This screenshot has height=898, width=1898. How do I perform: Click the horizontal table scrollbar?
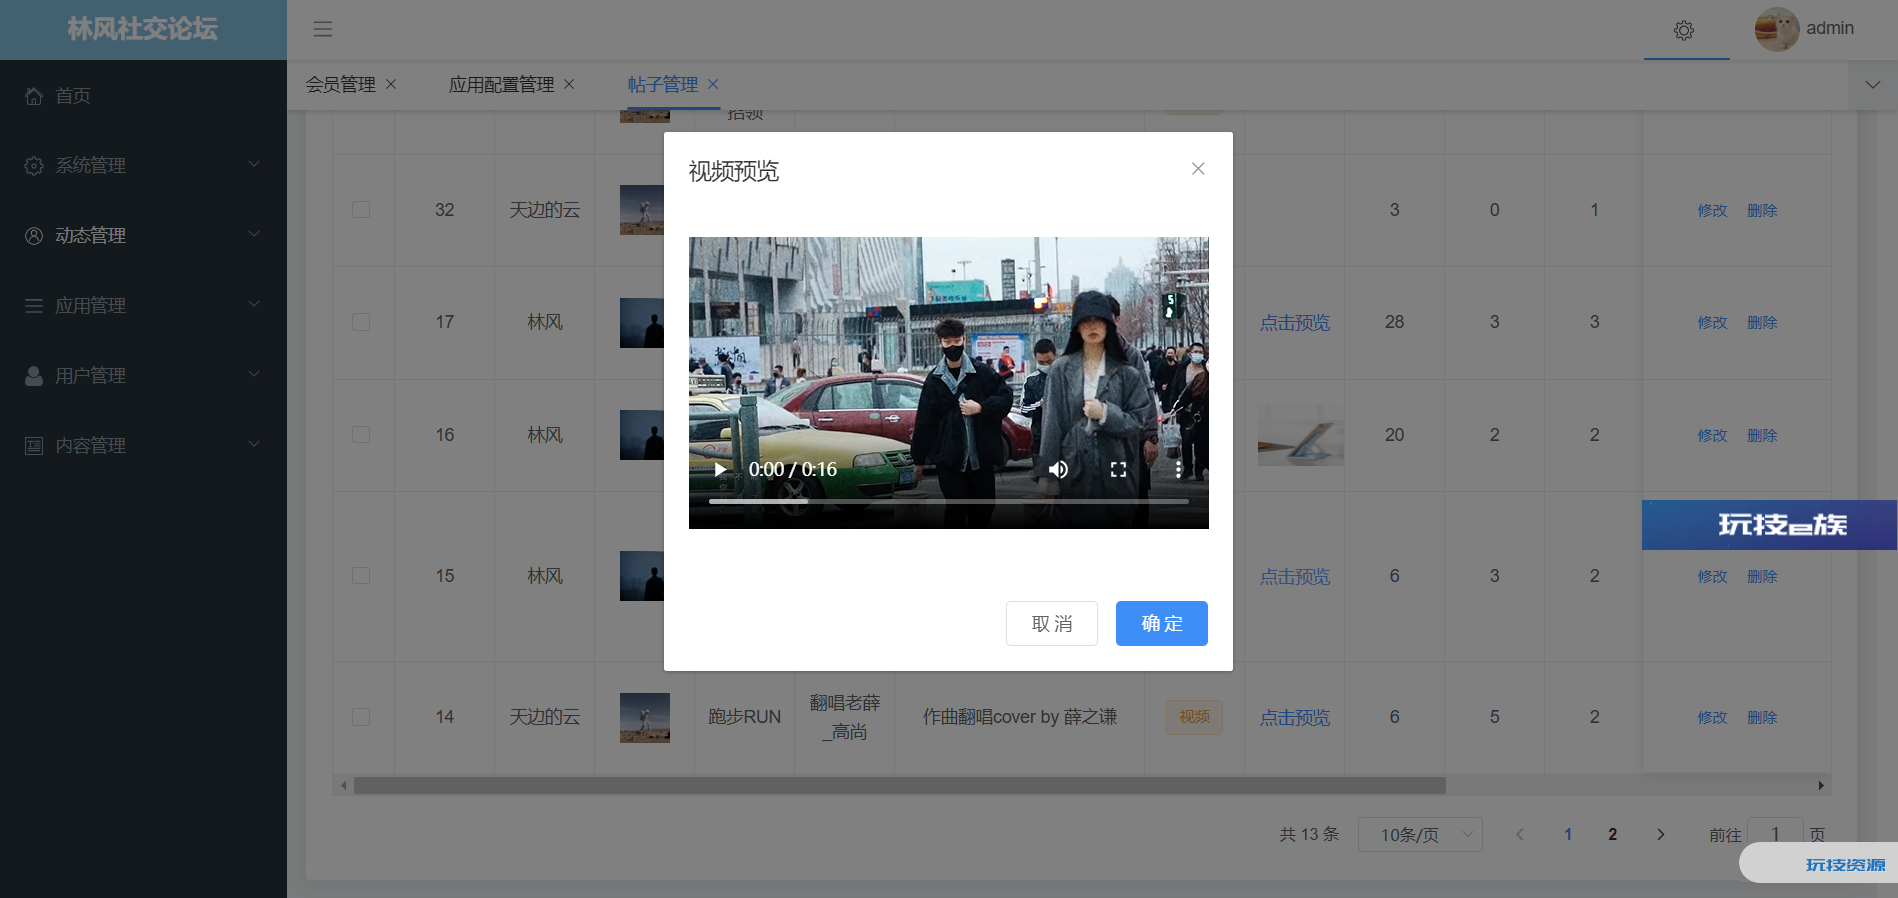pyautogui.click(x=900, y=786)
